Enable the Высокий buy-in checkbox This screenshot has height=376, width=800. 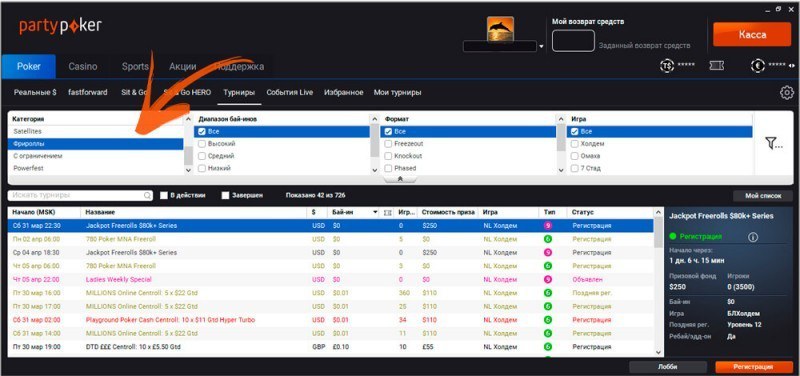(x=202, y=143)
